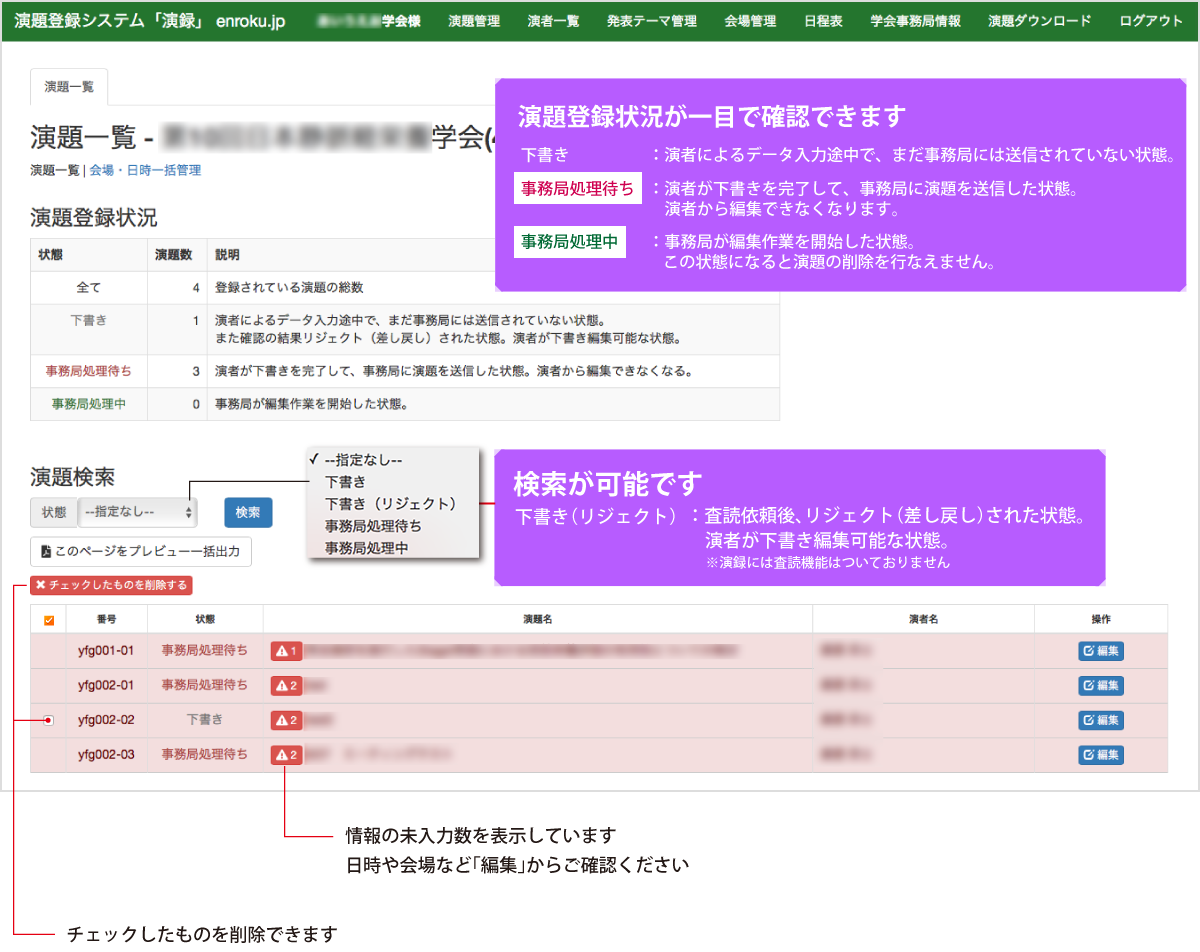Click 編集 in the yfg002-03 row
This screenshot has width=1200, height=952.
pos(1100,755)
